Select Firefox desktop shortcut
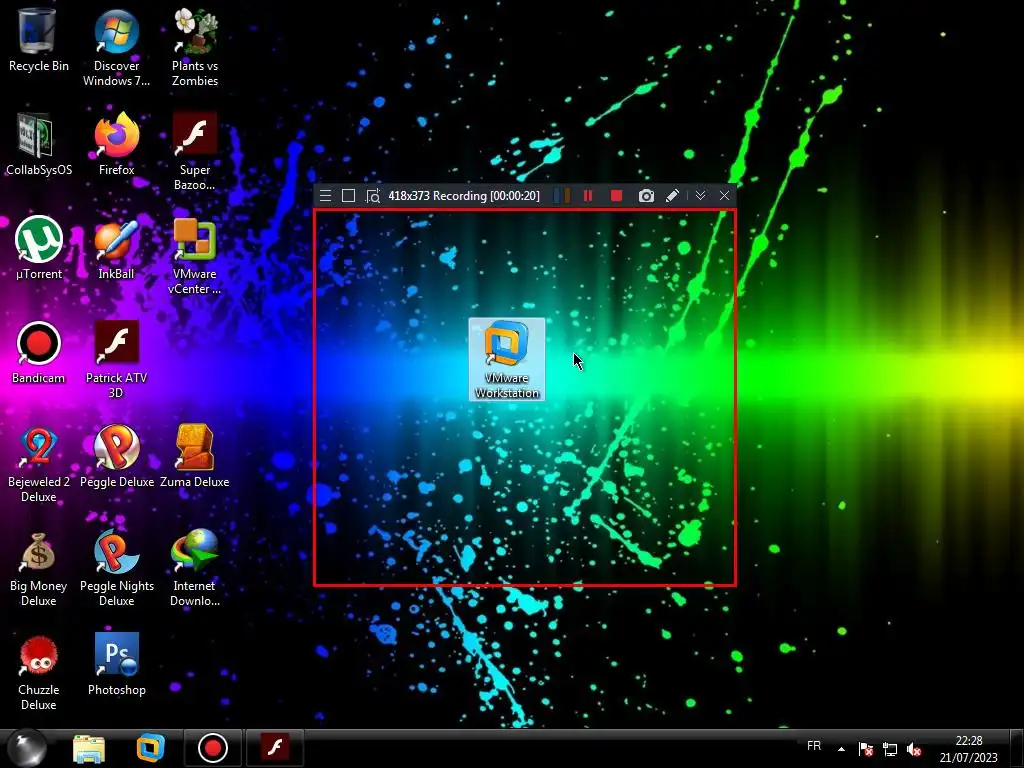1024x768 pixels. click(116, 144)
